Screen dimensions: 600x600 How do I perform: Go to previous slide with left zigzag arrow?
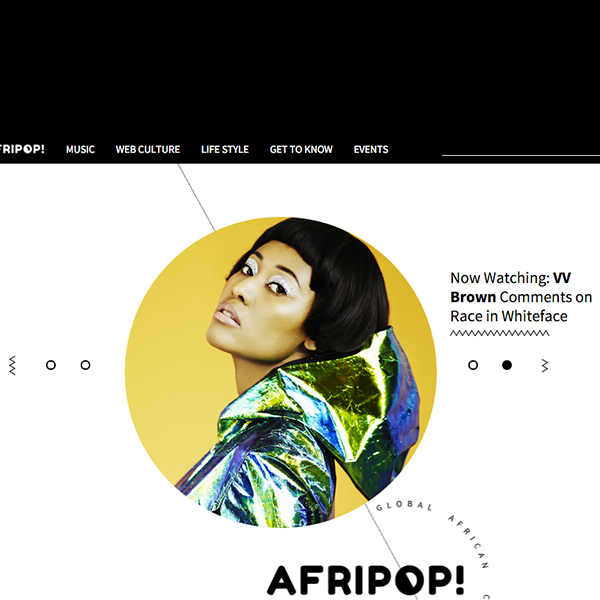pyautogui.click(x=12, y=365)
